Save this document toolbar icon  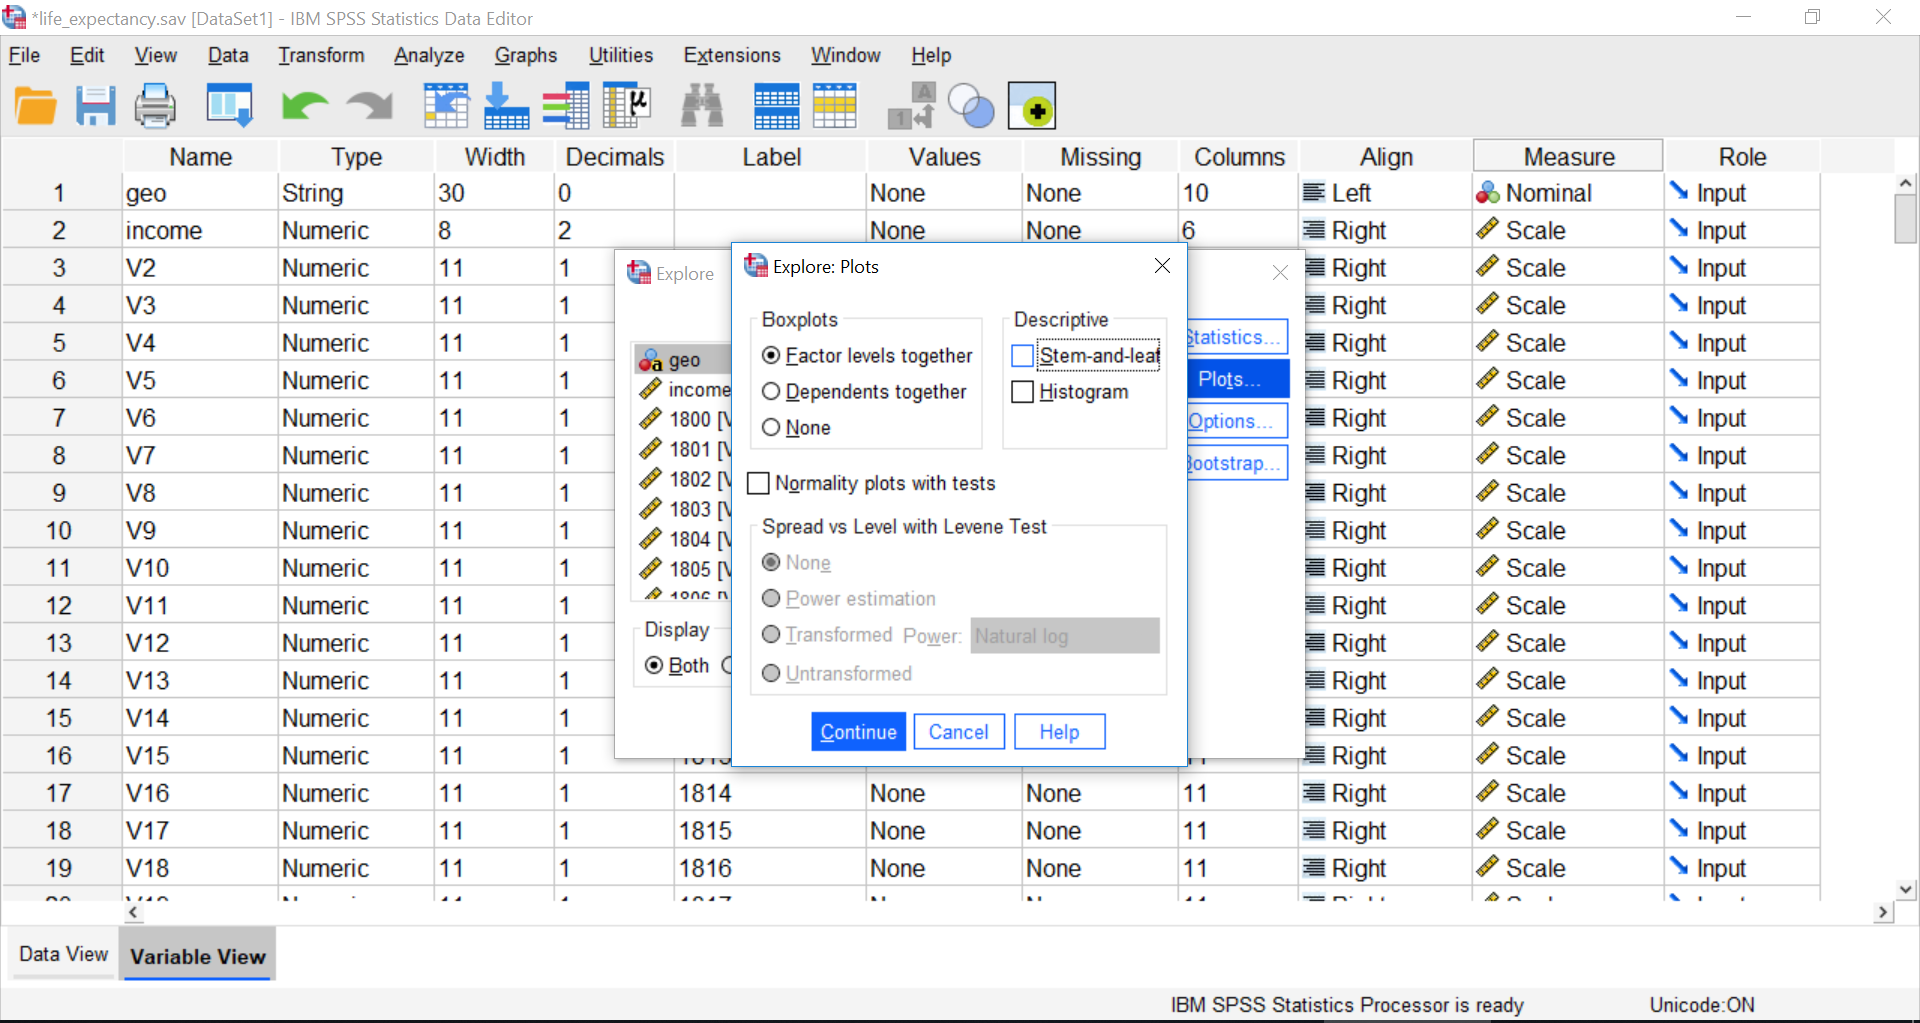96,106
